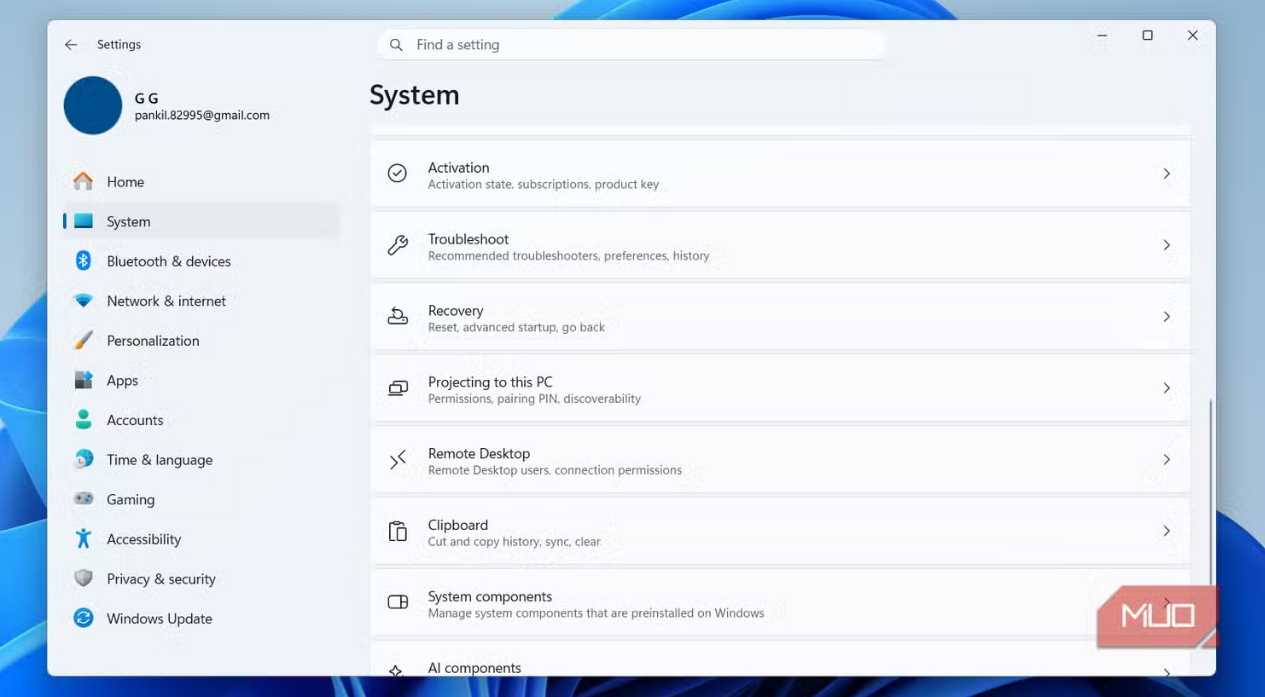The width and height of the screenshot is (1265, 697).
Task: Click the Remote Desktop icon
Action: click(398, 459)
